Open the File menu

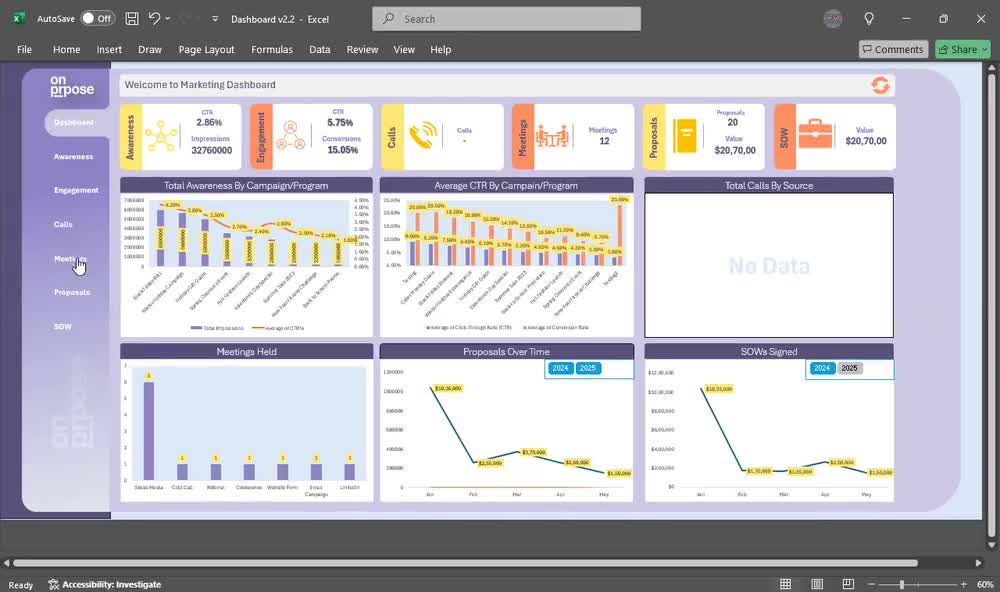[24, 49]
